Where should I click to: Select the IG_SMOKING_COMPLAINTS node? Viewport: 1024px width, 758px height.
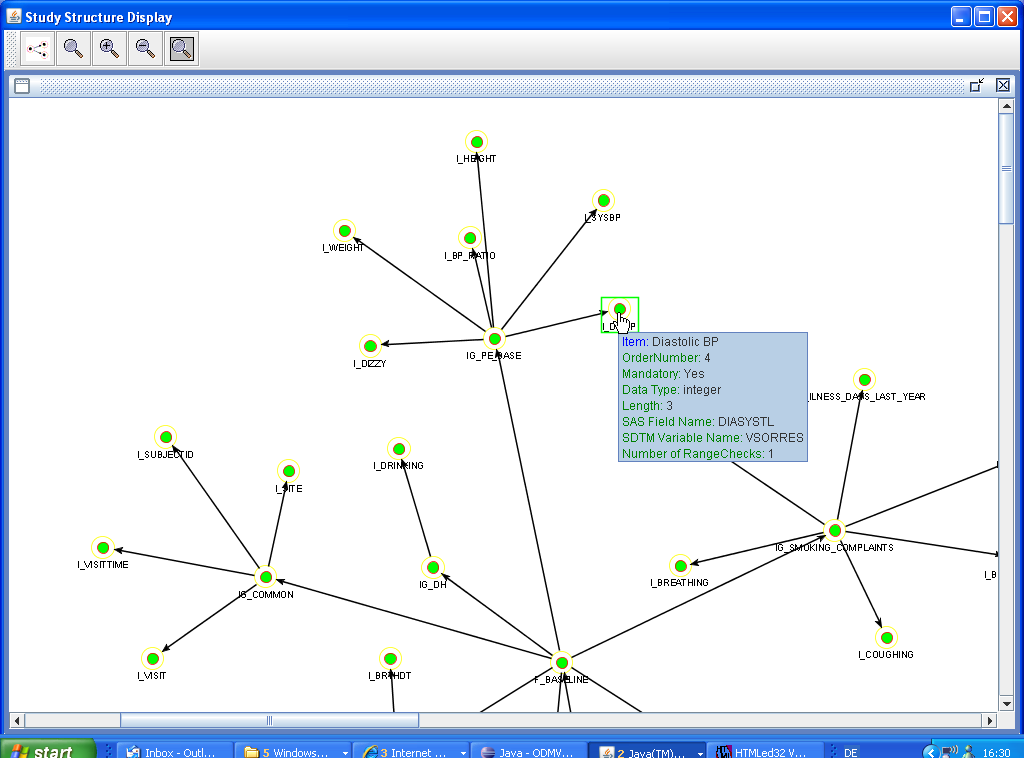tap(834, 530)
